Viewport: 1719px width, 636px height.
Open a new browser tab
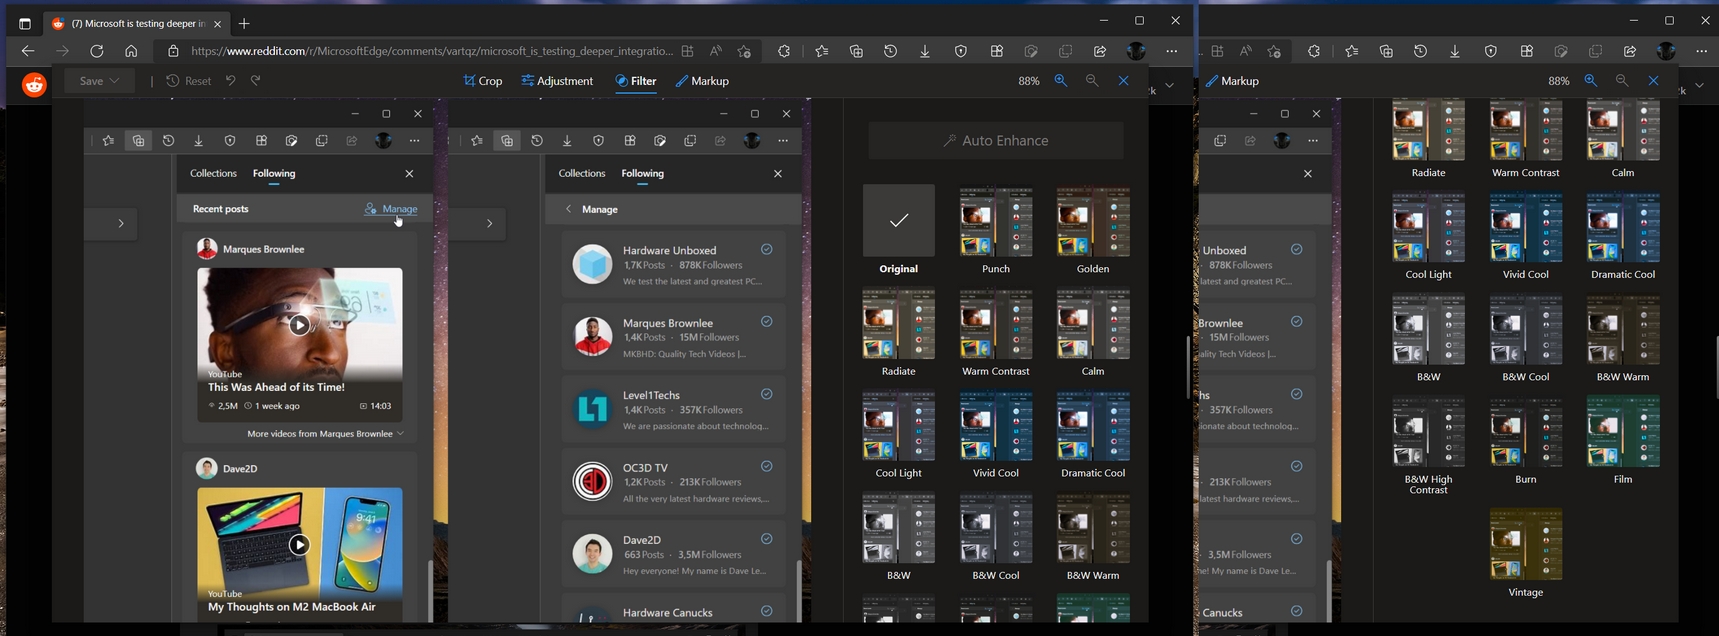[244, 23]
